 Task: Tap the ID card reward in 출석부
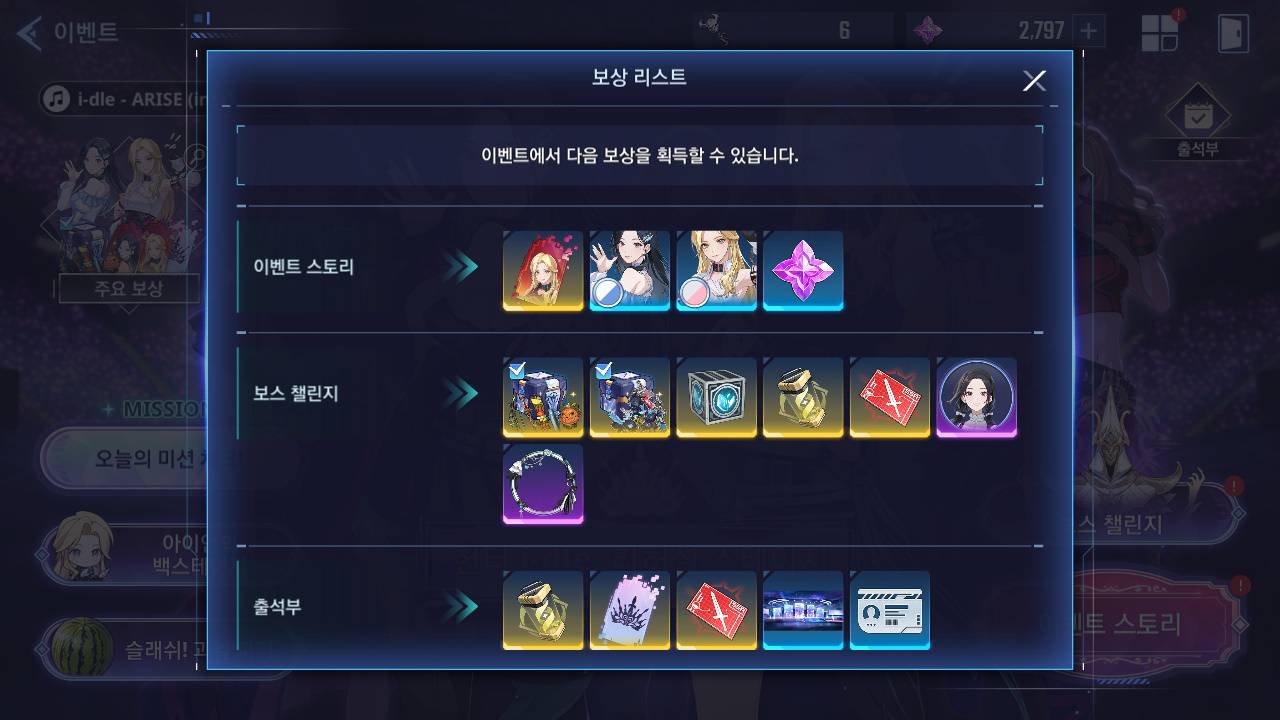pos(890,611)
